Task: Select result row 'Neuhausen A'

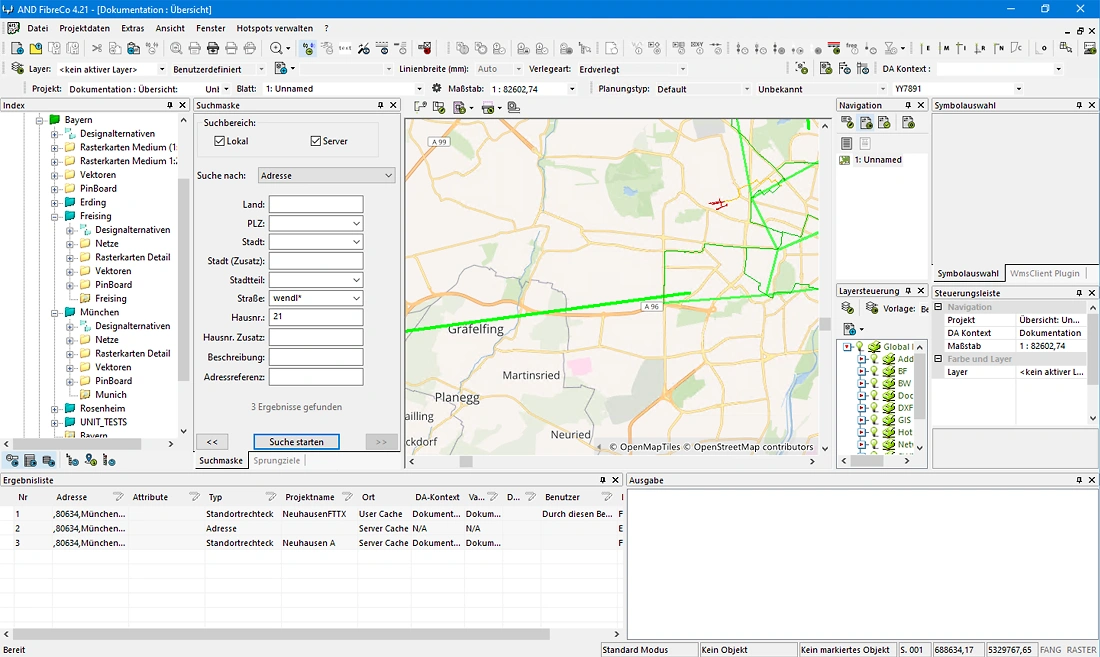Action: (x=311, y=543)
